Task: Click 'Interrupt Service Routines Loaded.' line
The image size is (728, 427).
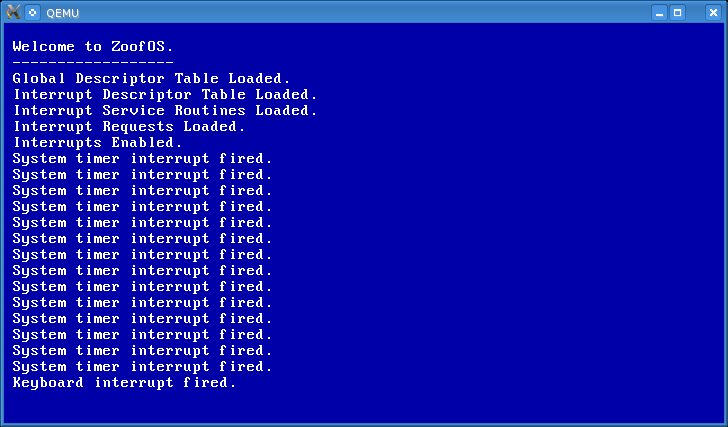Action: (x=165, y=110)
